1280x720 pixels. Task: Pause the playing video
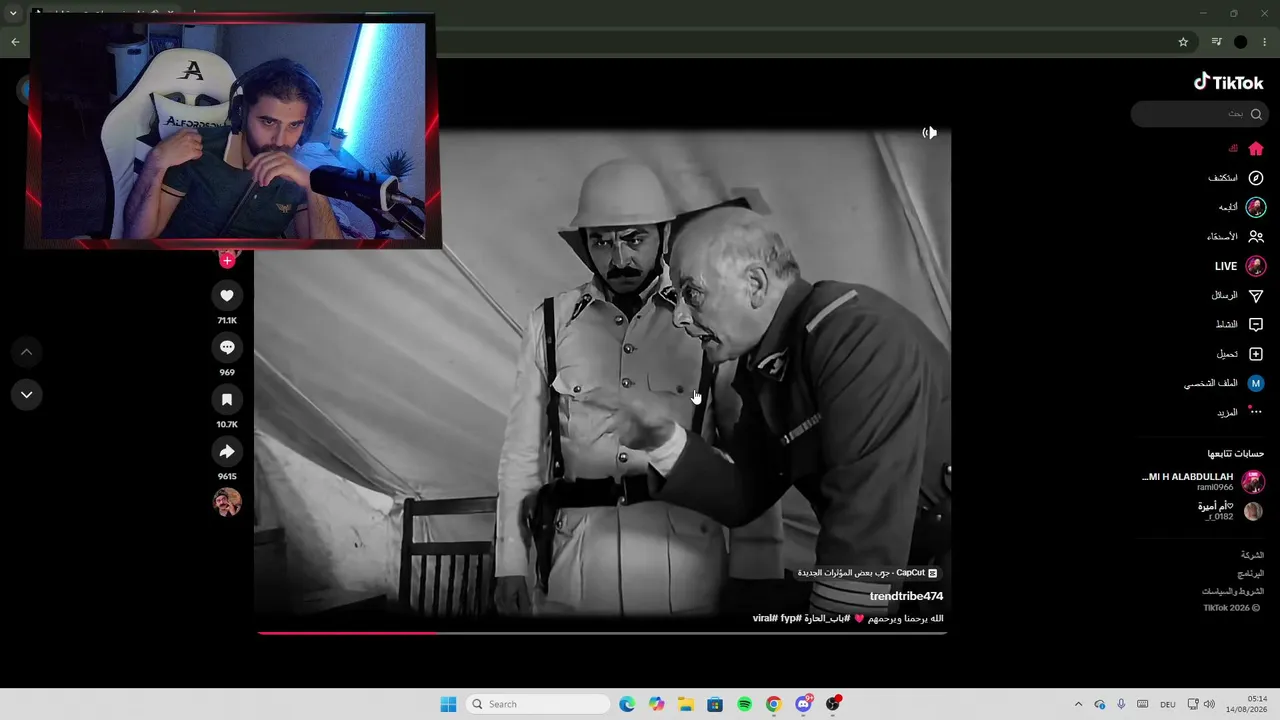click(602, 380)
